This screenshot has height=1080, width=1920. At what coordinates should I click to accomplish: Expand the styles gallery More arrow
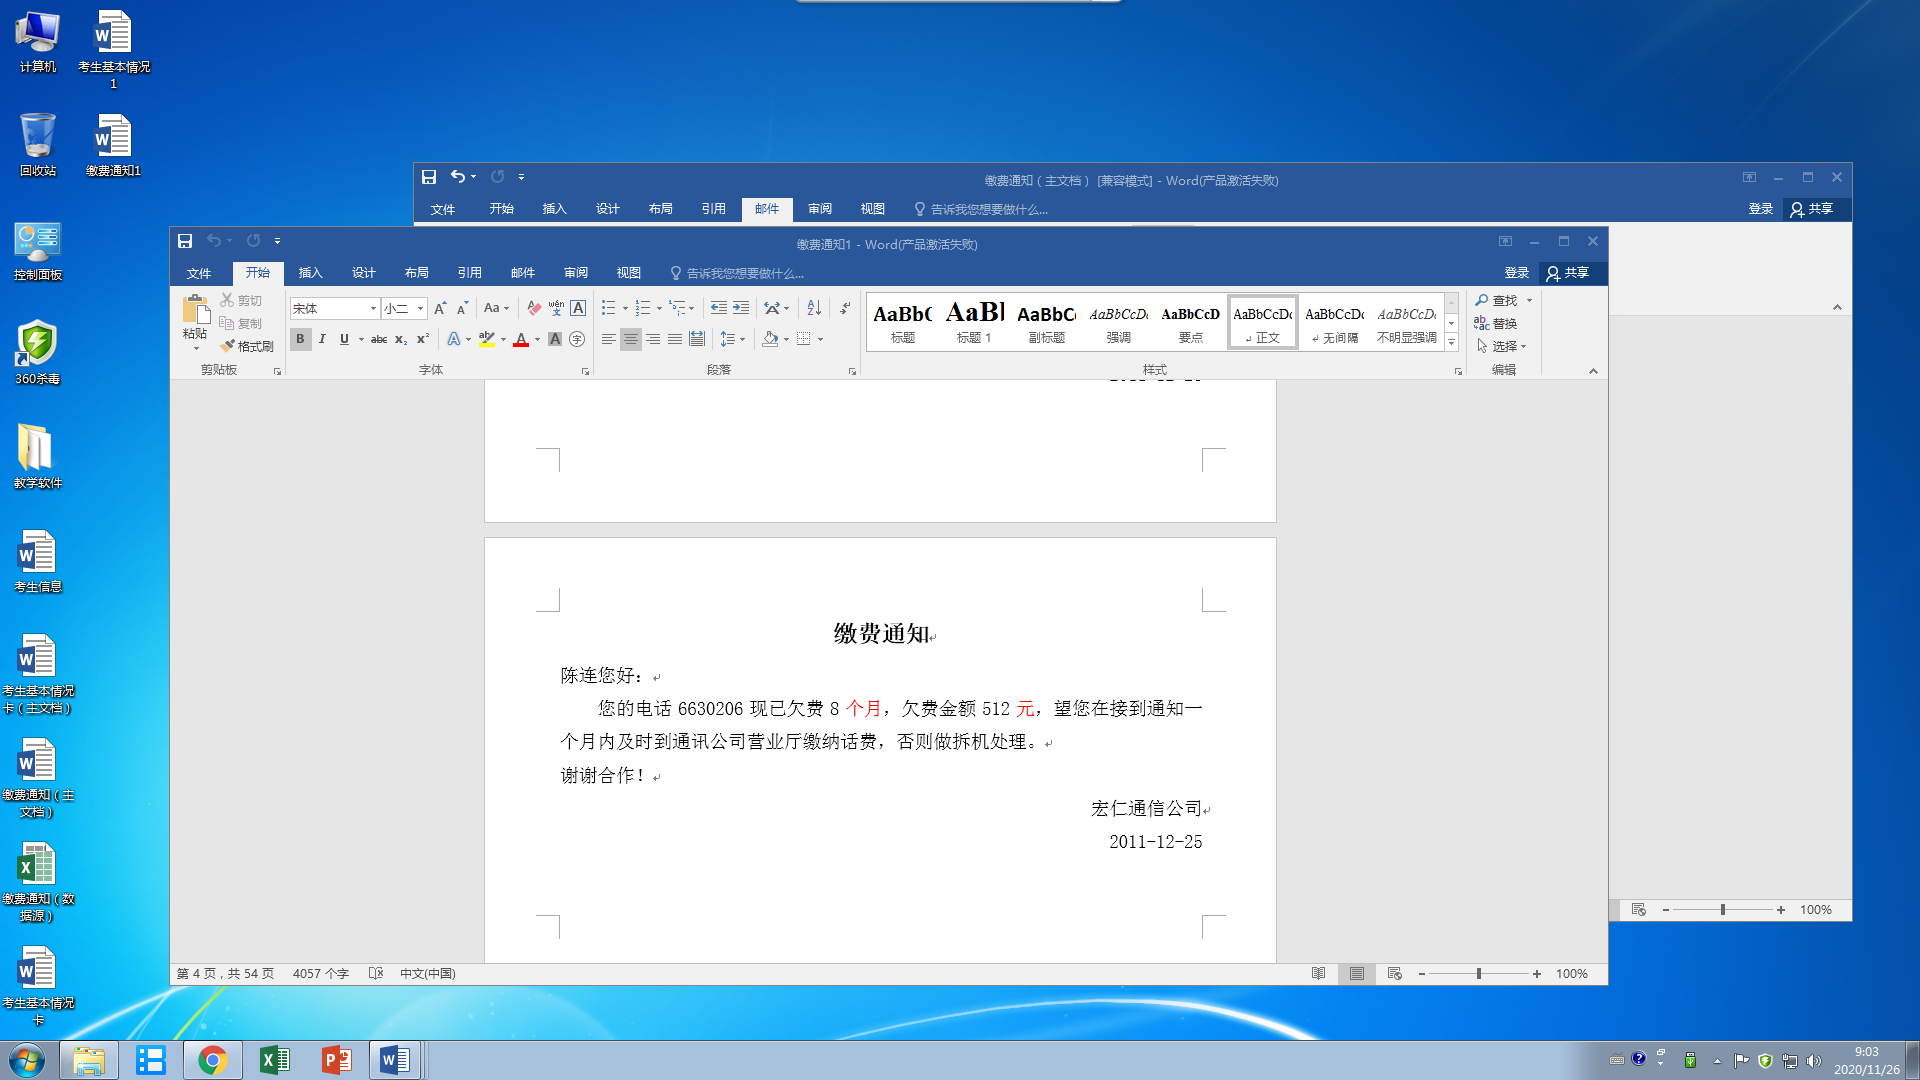pyautogui.click(x=1452, y=342)
